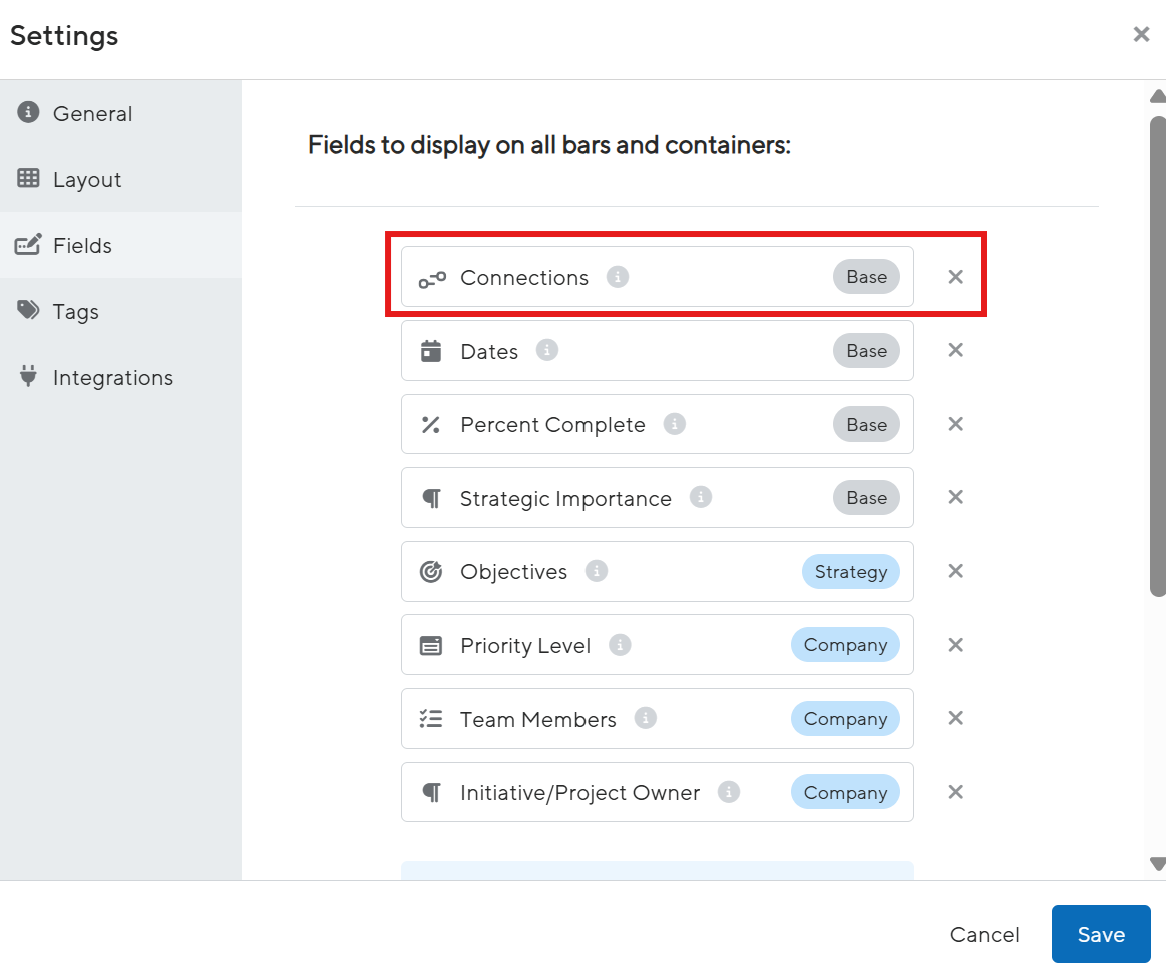Go to the Integrations section
Viewport: 1166px width, 974px height.
(112, 378)
